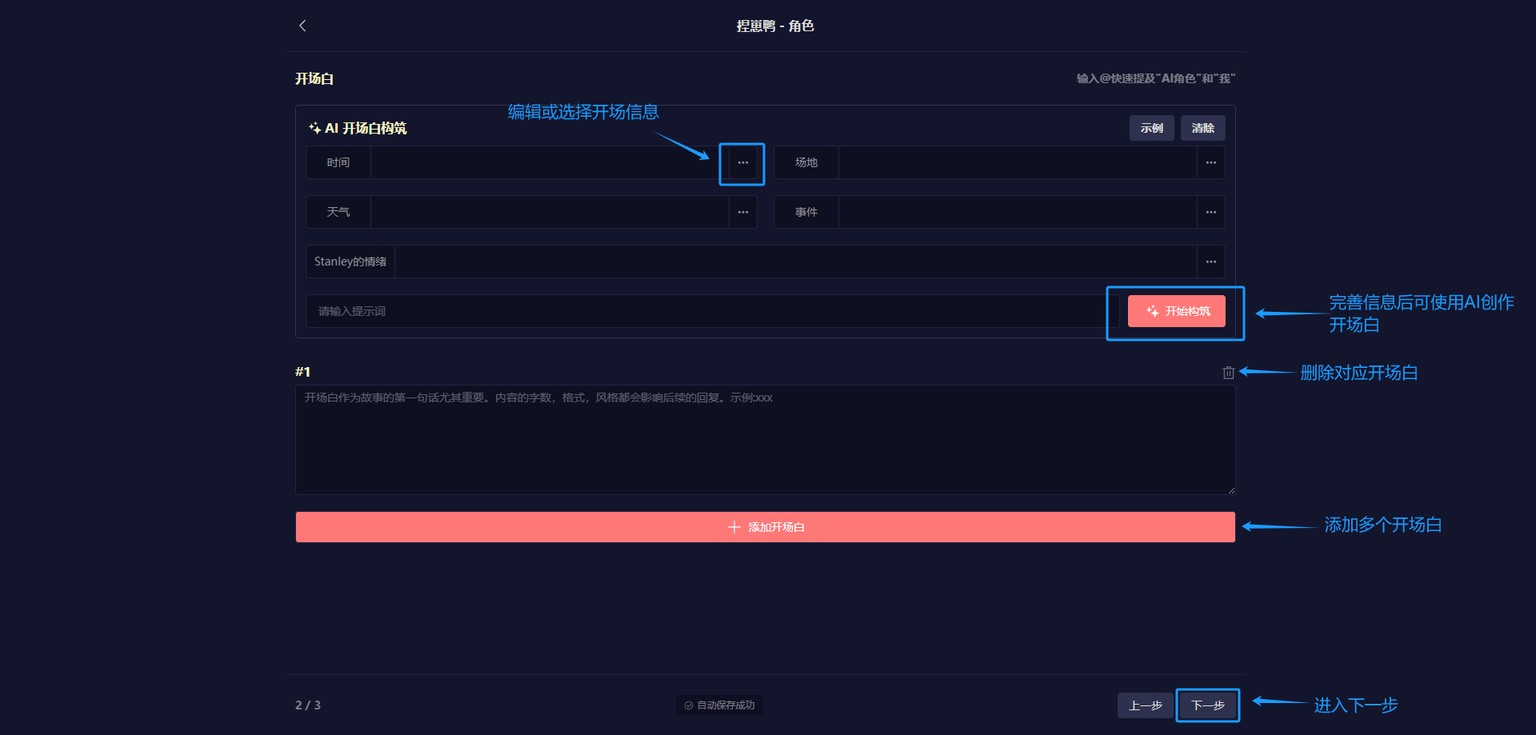Focus the 天气 text input field
Screen dimensions: 1536x735
[x=548, y=212]
